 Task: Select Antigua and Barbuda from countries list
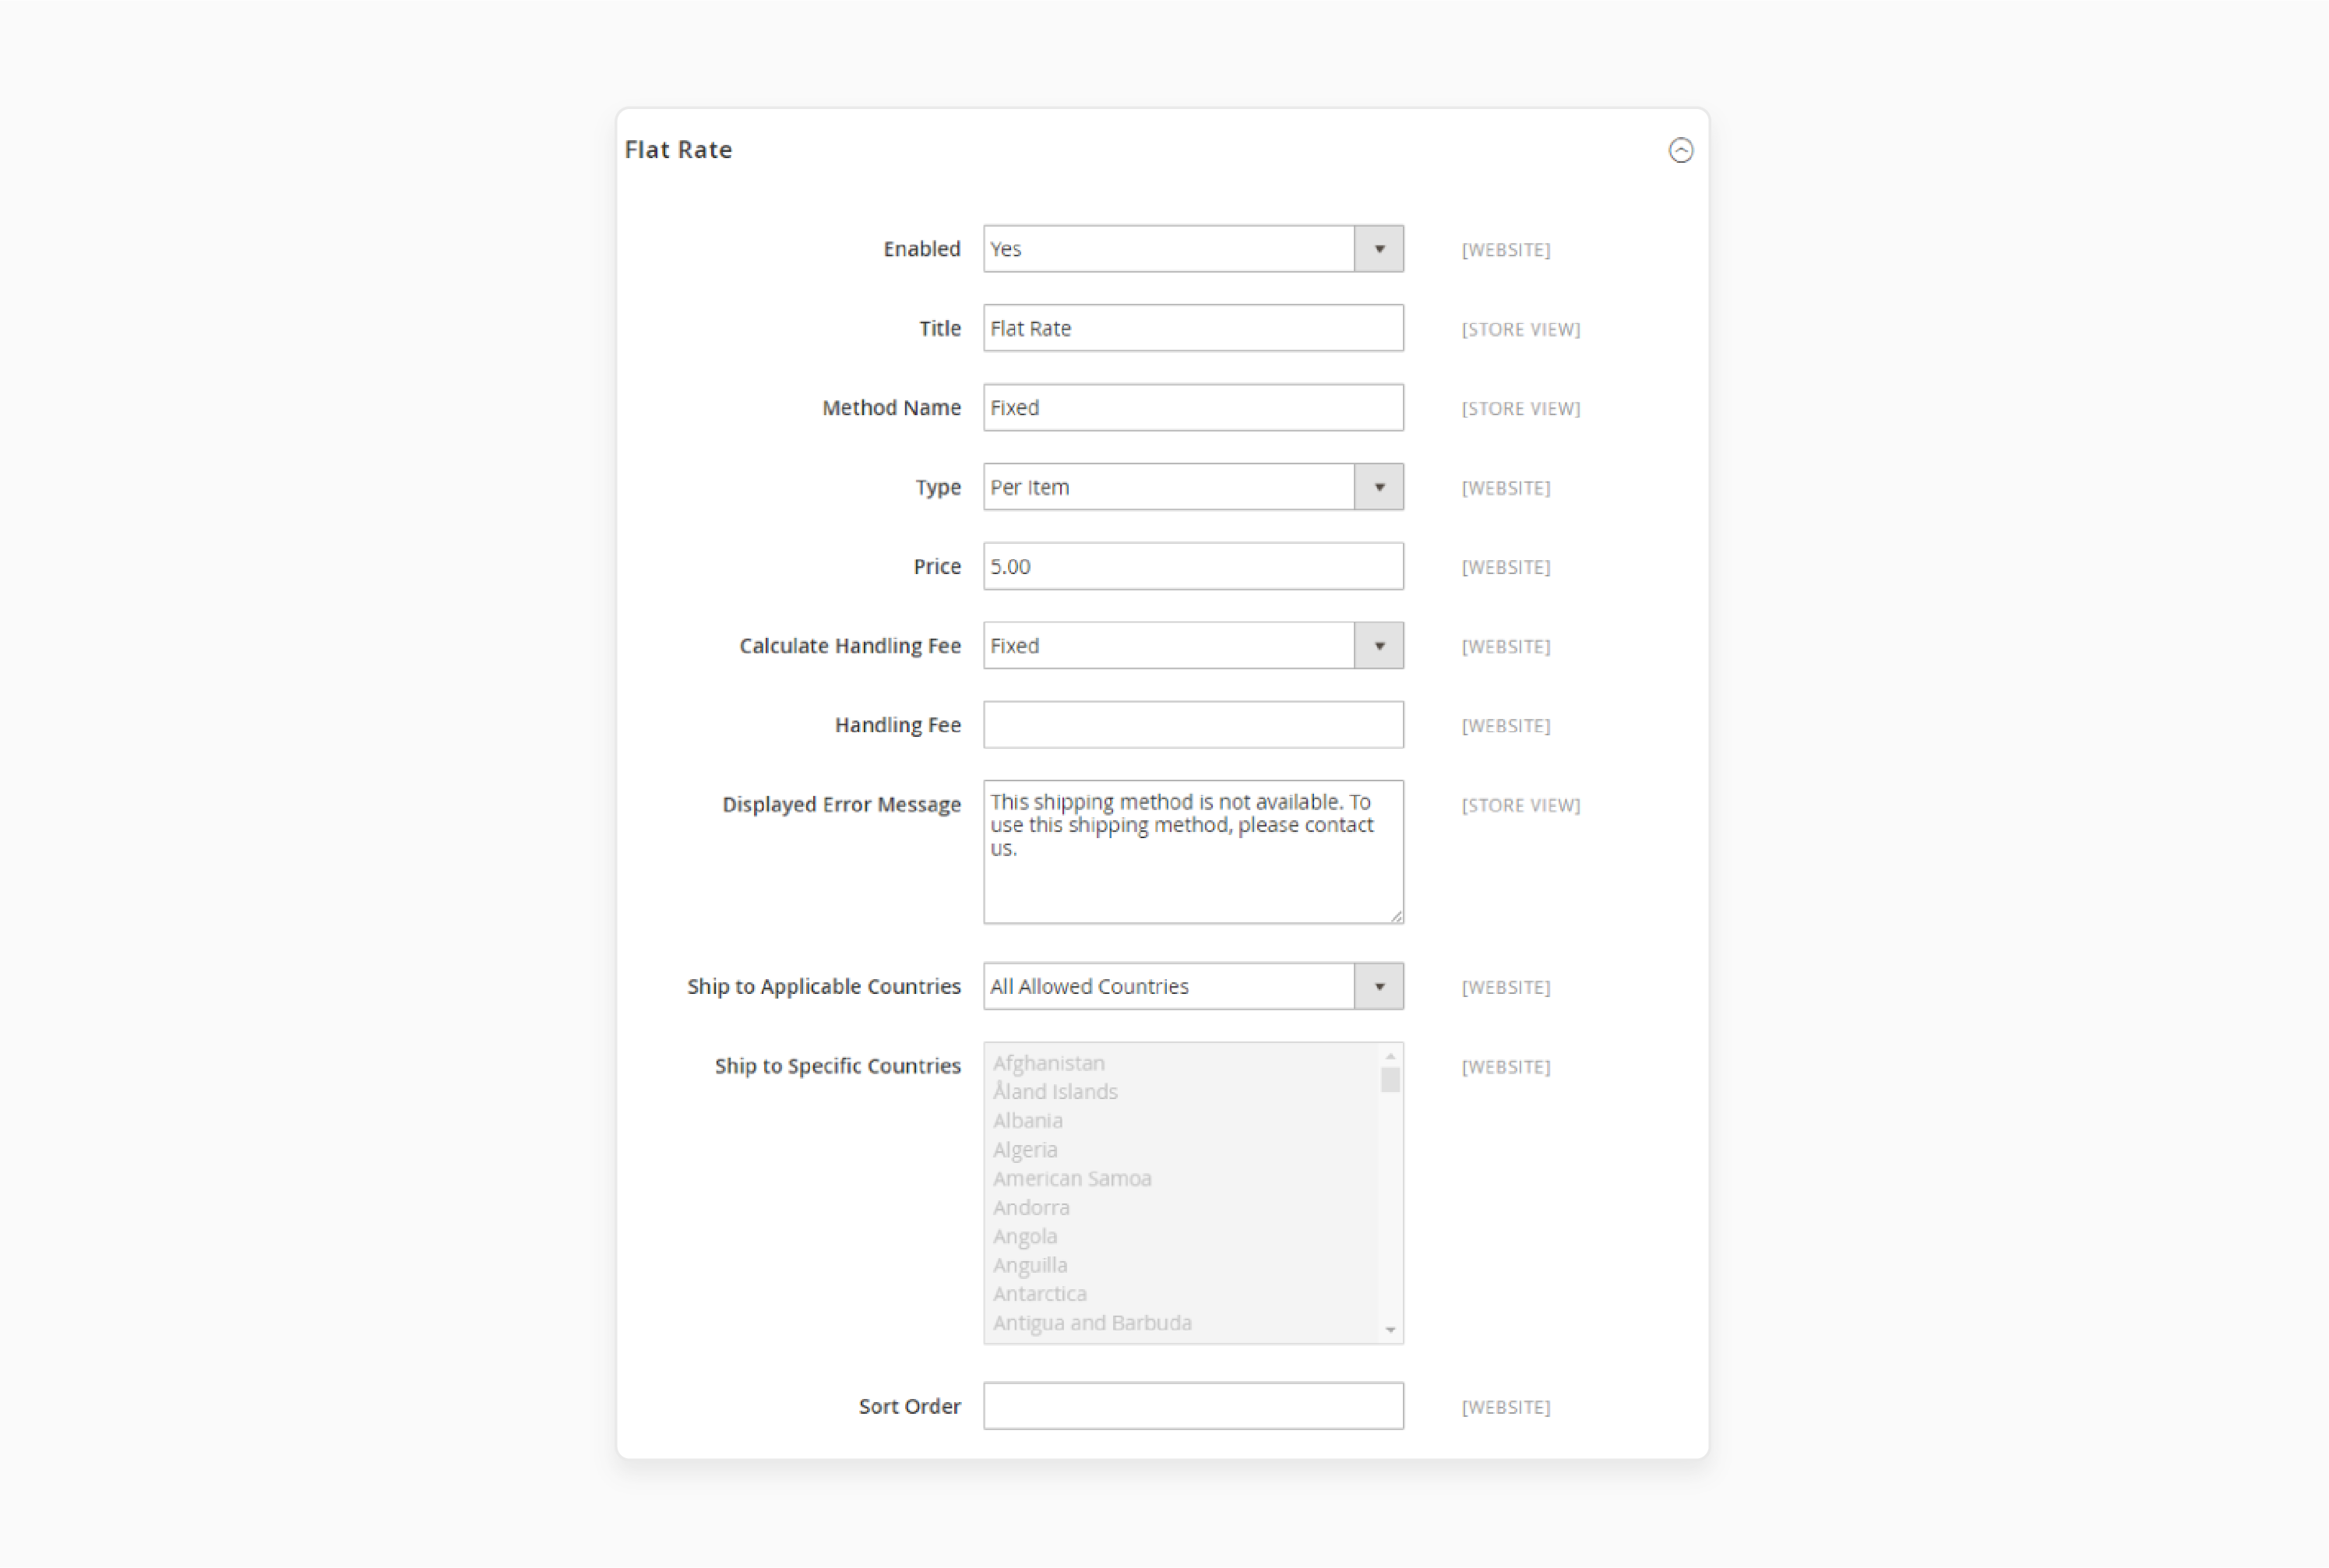click(x=1092, y=1323)
